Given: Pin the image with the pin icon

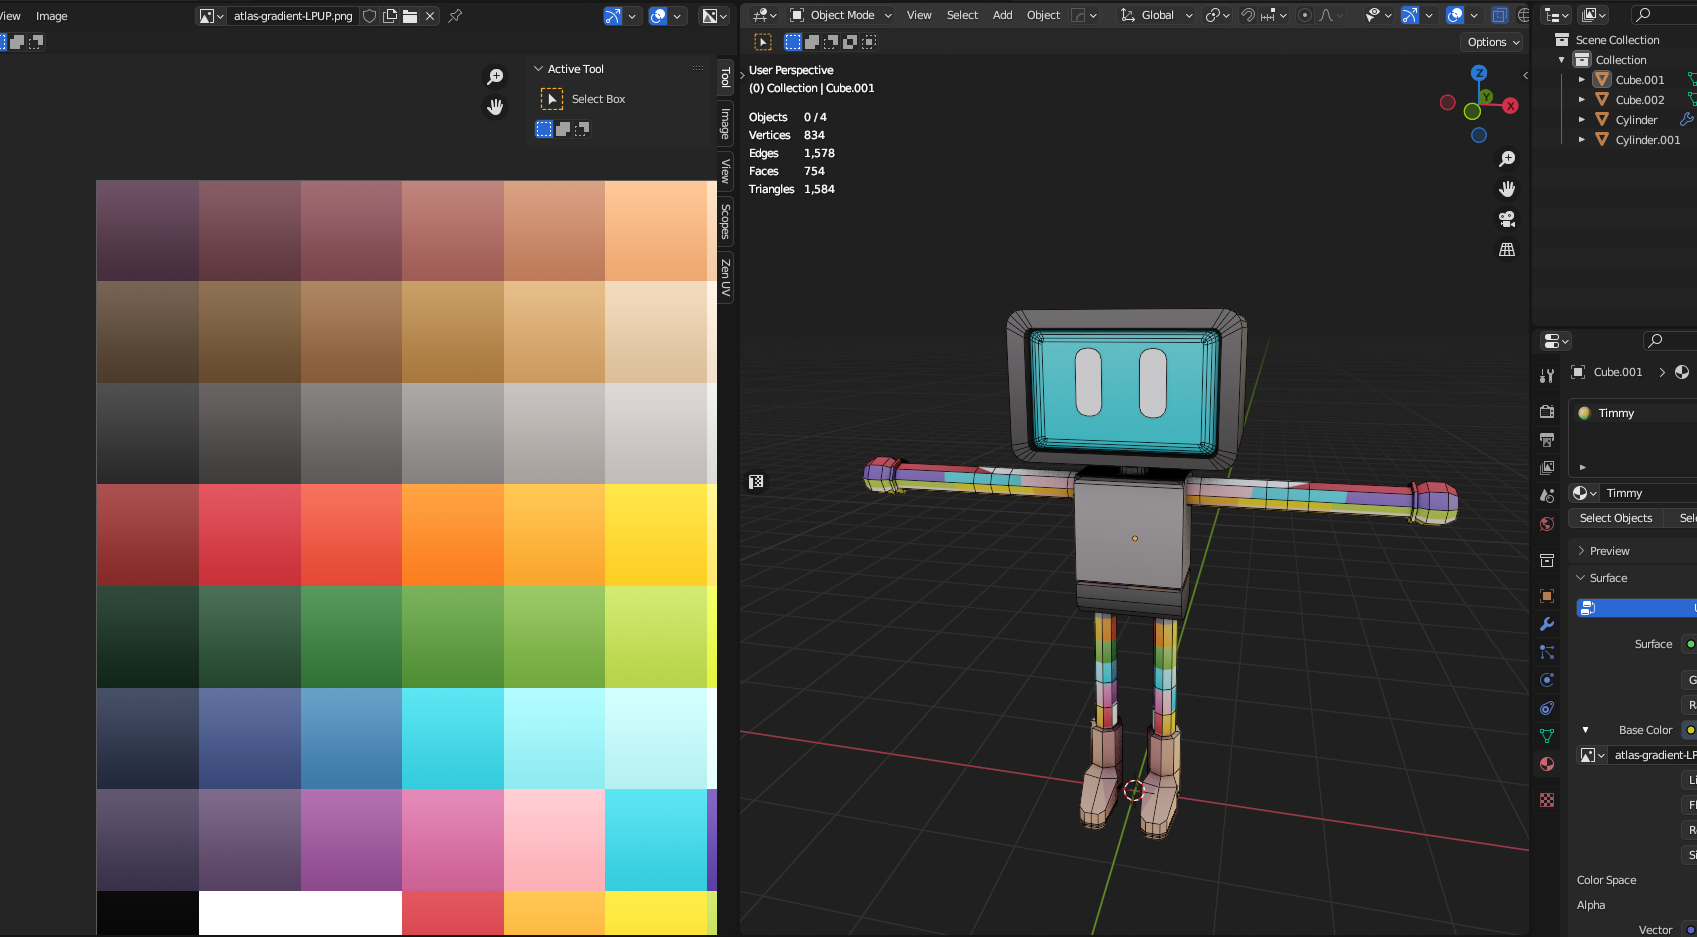Looking at the screenshot, I should point(455,16).
